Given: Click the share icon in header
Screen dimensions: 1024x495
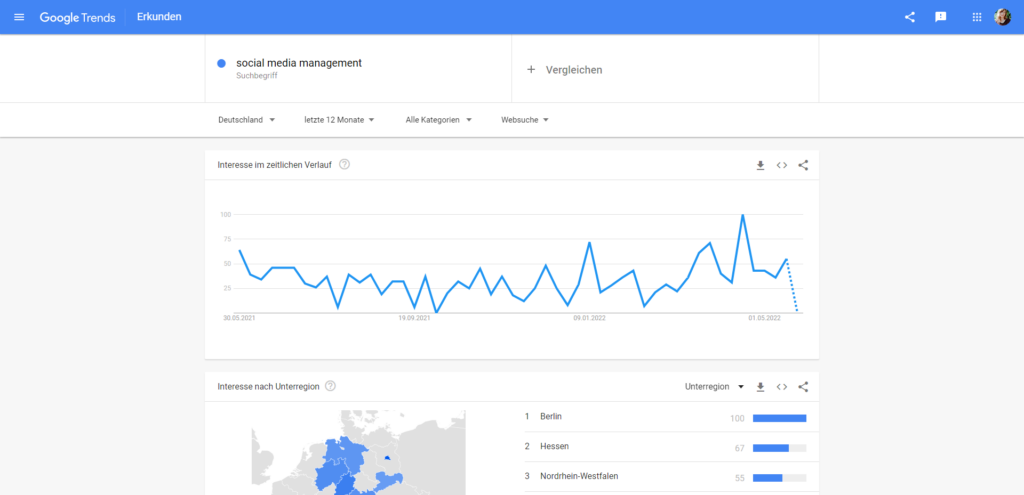Looking at the screenshot, I should tap(909, 17).
